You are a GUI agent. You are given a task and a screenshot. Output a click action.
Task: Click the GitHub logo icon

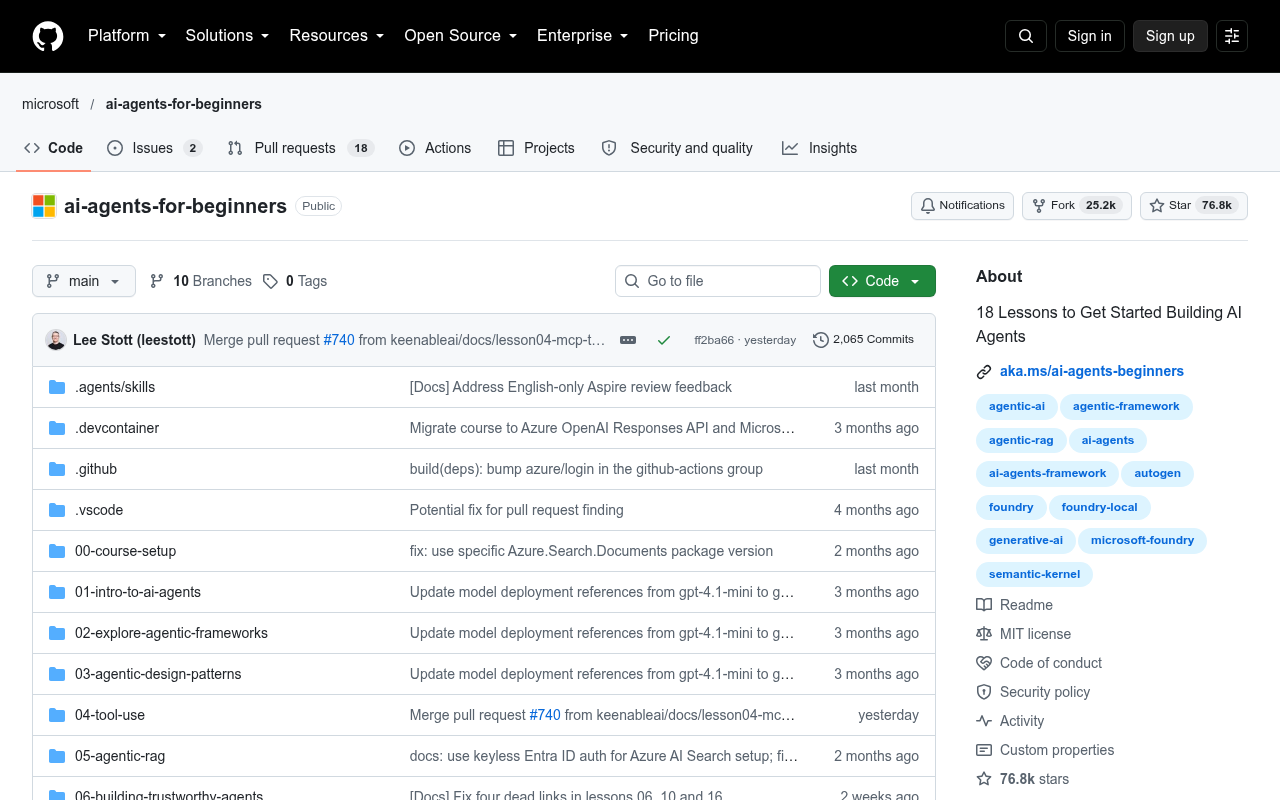coord(48,36)
